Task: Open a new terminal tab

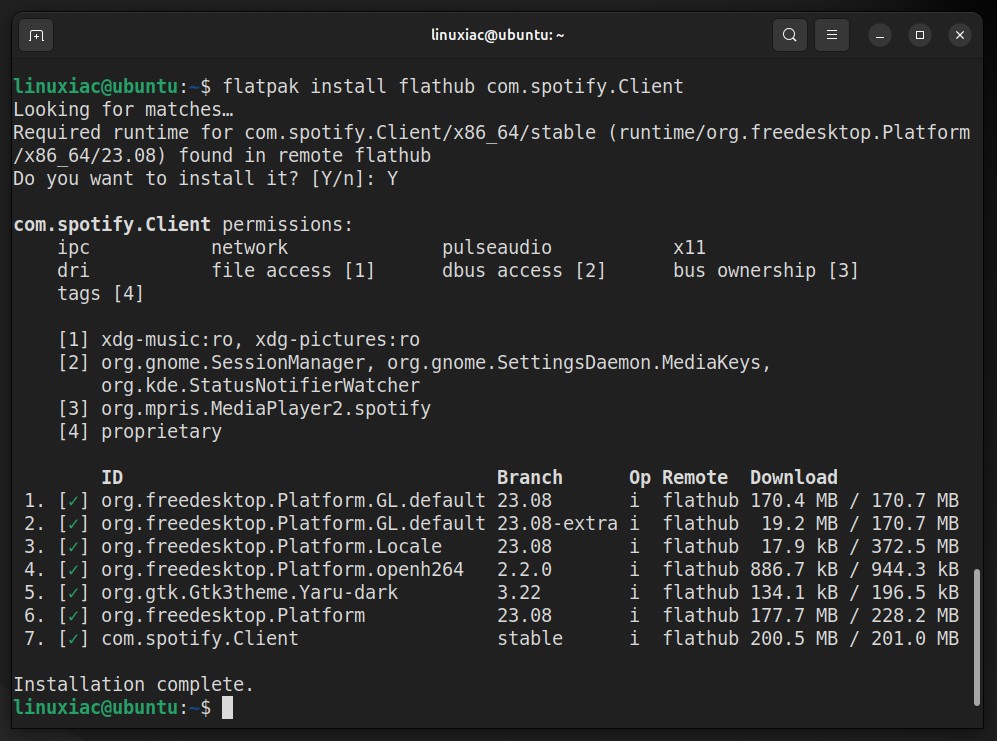Action: pos(36,35)
